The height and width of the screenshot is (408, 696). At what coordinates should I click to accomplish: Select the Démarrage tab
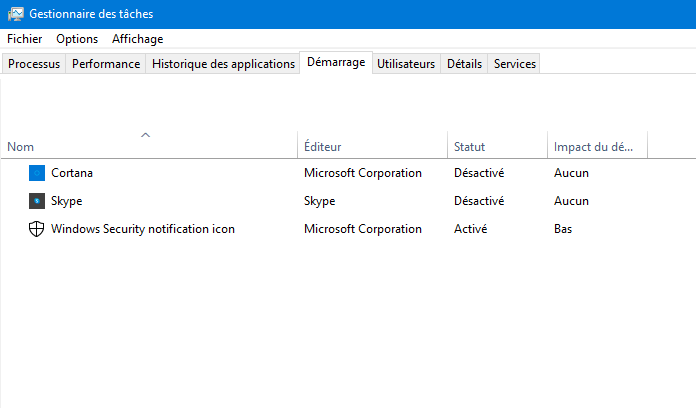[336, 62]
